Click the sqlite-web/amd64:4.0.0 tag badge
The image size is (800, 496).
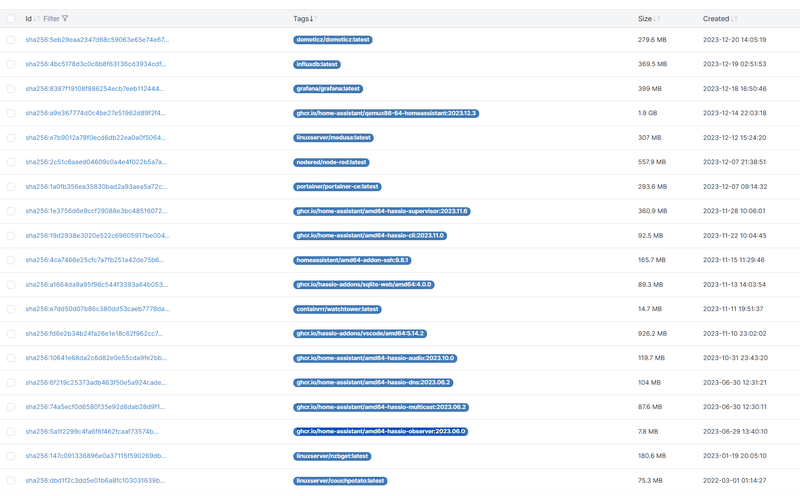364,285
